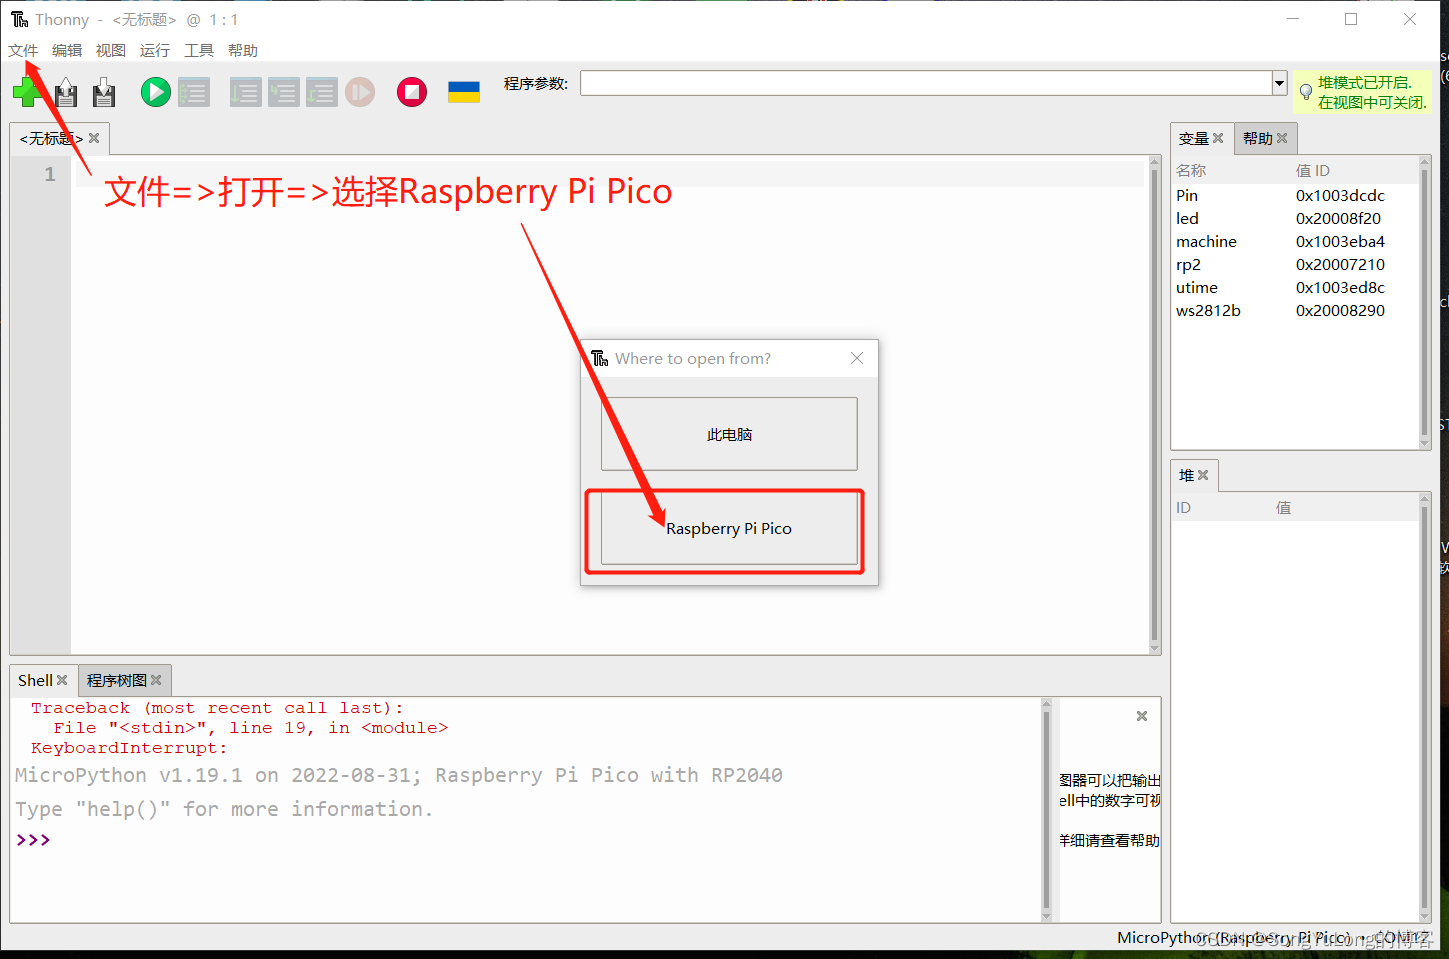Screen dimensions: 1449x959
Task: Close the untitled editor tab
Action: tap(94, 138)
